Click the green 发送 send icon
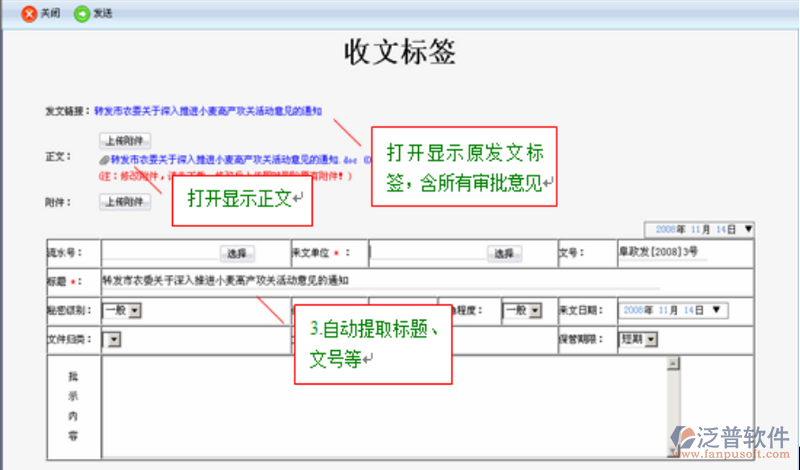This screenshot has width=800, height=470. 82,14
